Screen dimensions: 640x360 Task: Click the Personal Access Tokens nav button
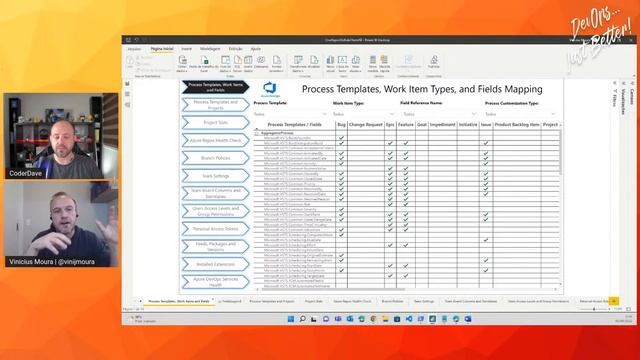click(x=215, y=229)
